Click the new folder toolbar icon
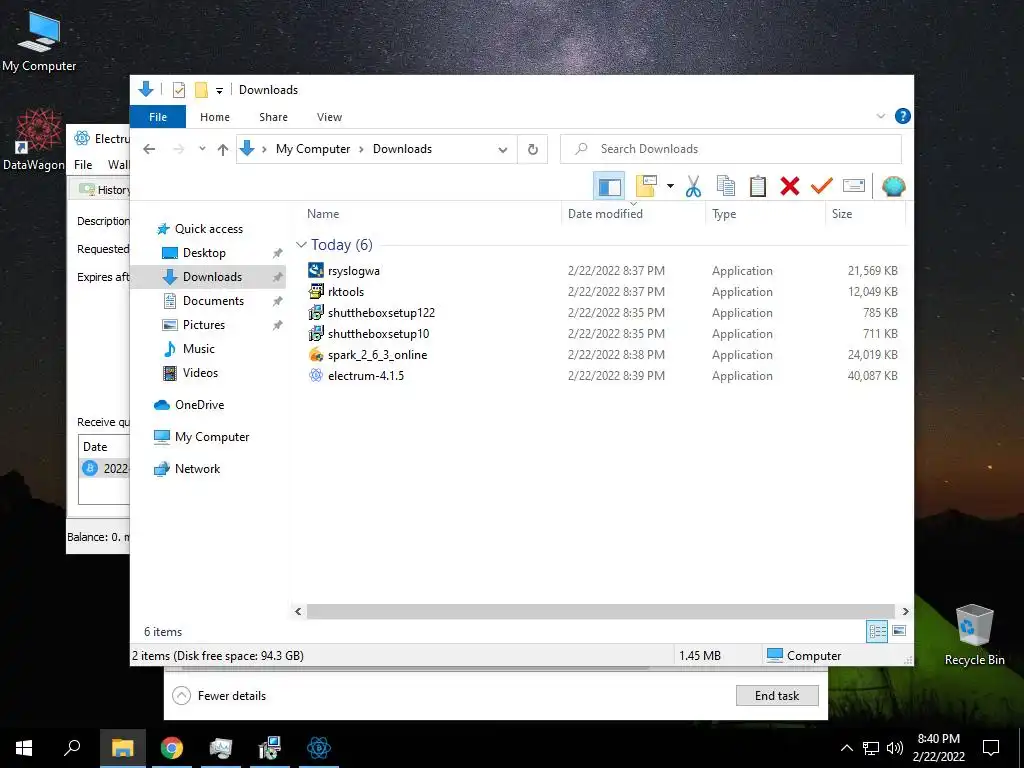This screenshot has height=768, width=1024. 646,186
